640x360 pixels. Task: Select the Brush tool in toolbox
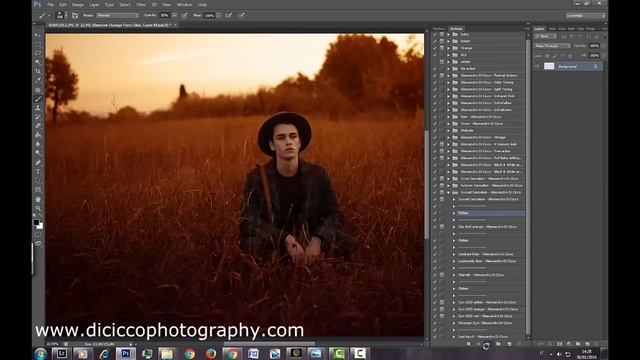tap(38, 99)
